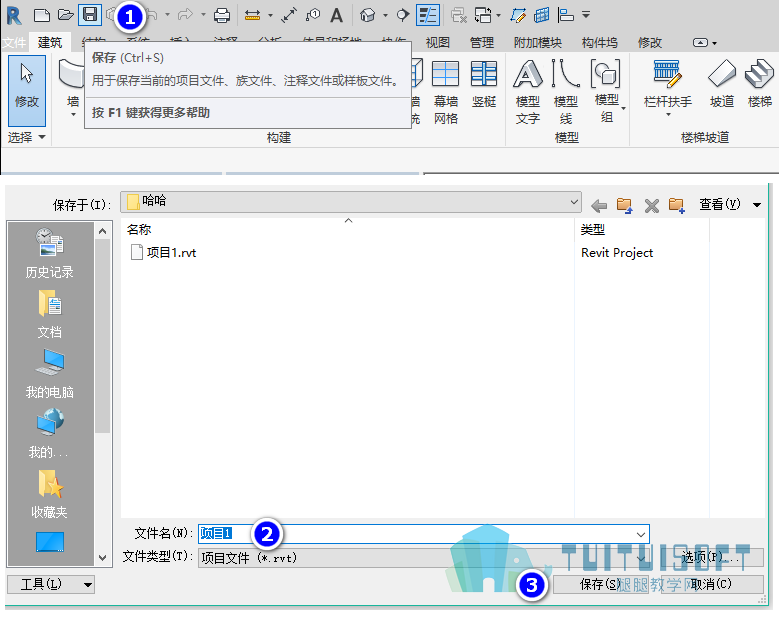Select the Model Line tool
The width and height of the screenshot is (779, 620).
565,92
